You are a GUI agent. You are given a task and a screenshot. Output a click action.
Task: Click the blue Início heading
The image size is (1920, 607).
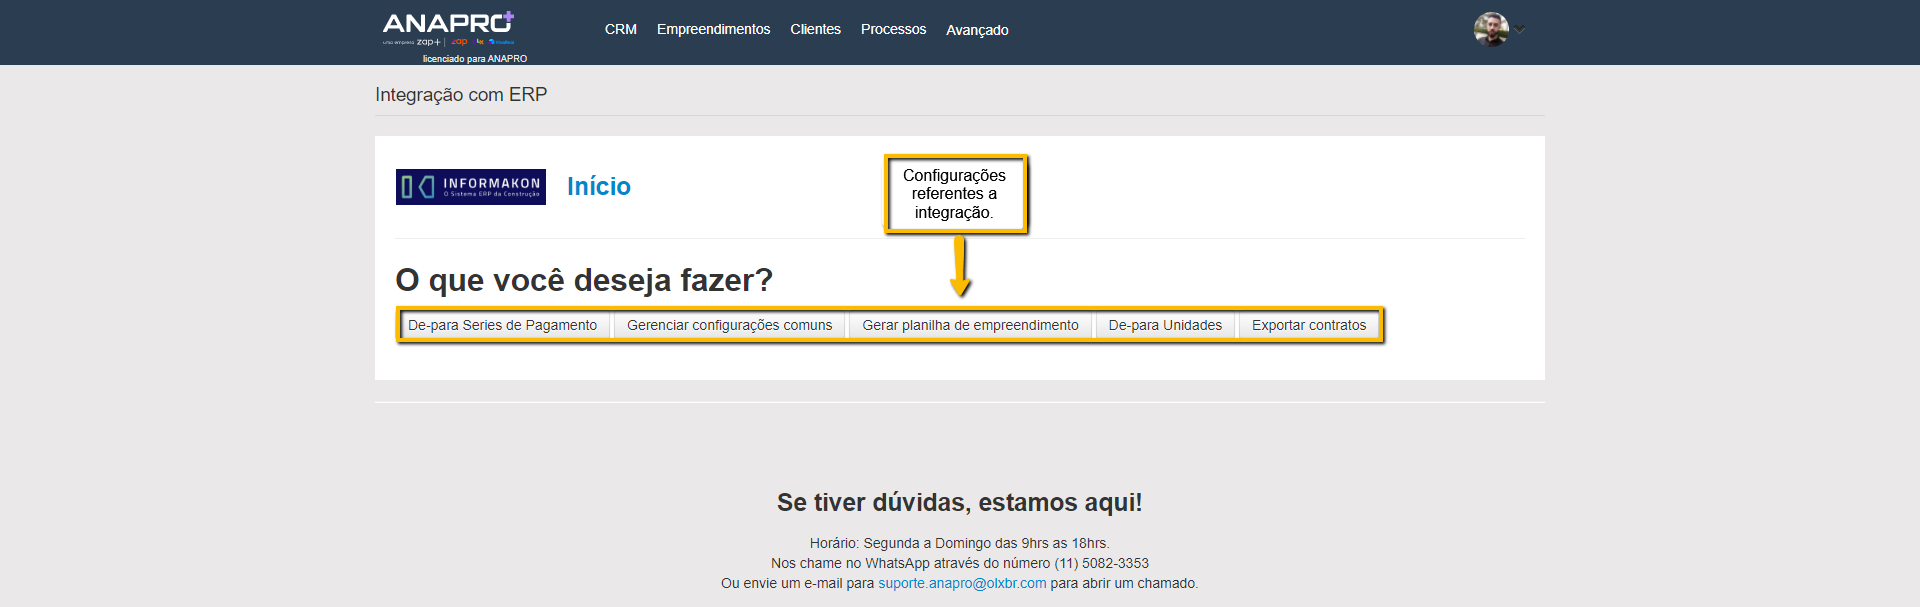coord(598,187)
